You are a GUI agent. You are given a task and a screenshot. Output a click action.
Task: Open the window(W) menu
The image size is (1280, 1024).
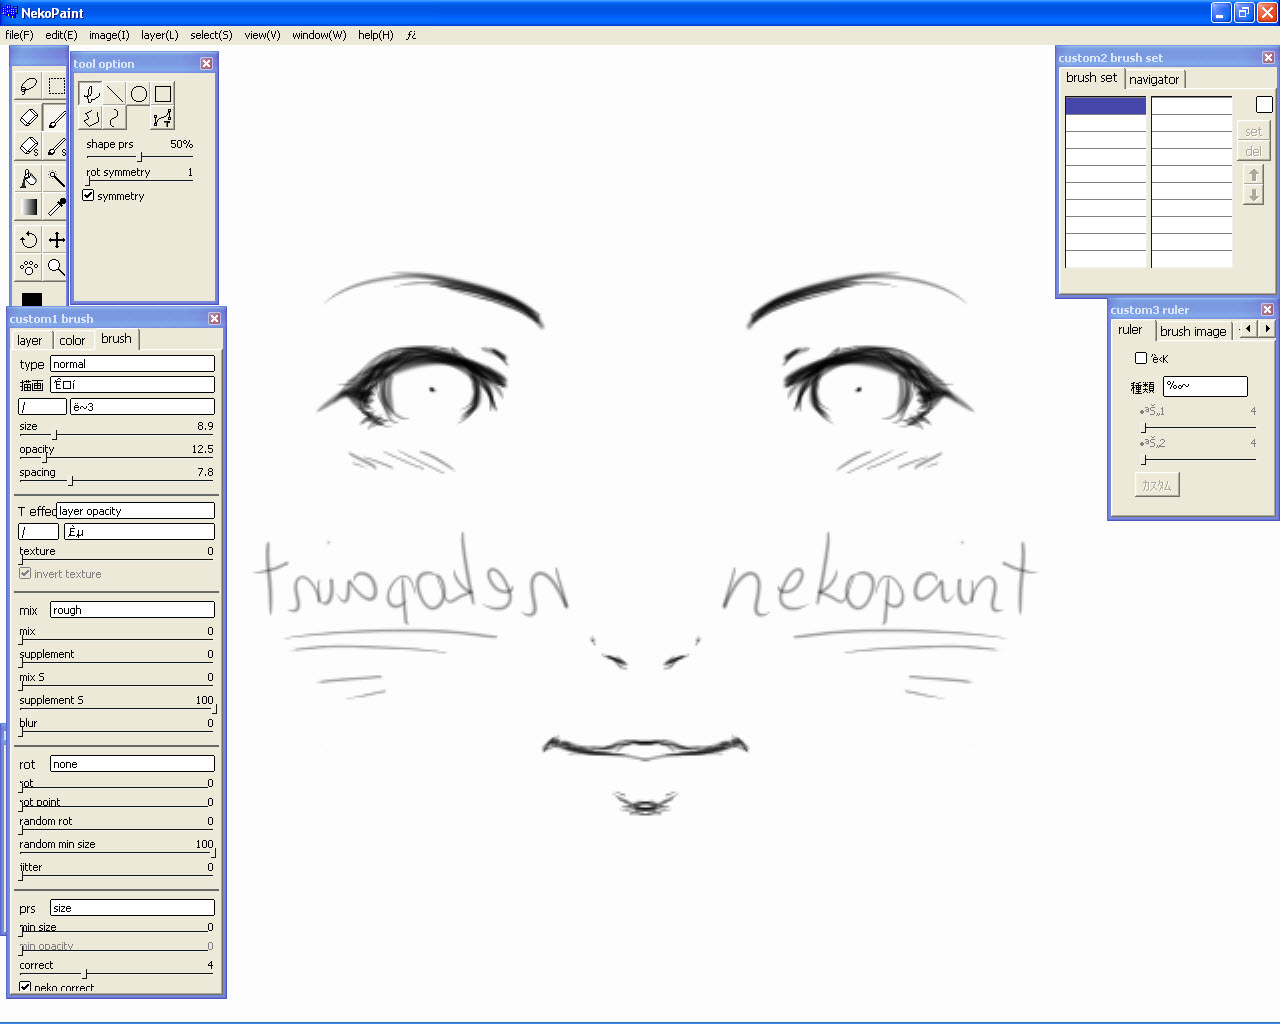[x=319, y=35]
